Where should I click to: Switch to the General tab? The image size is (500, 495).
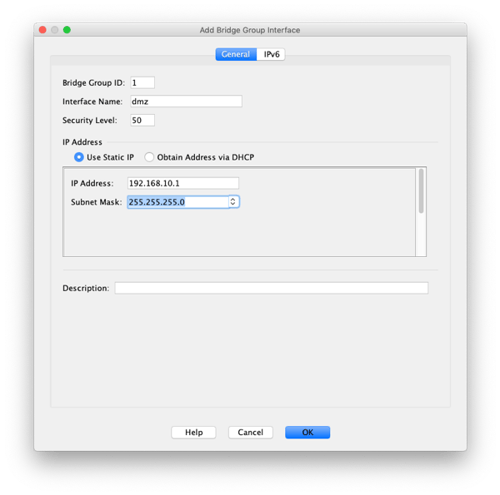(x=236, y=54)
